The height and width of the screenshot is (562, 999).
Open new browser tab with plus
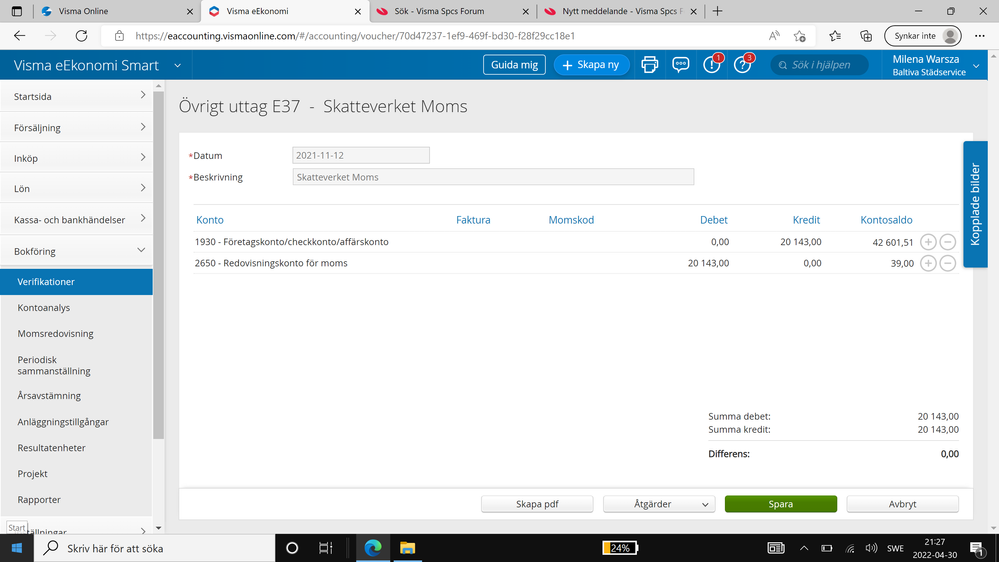[x=717, y=11]
